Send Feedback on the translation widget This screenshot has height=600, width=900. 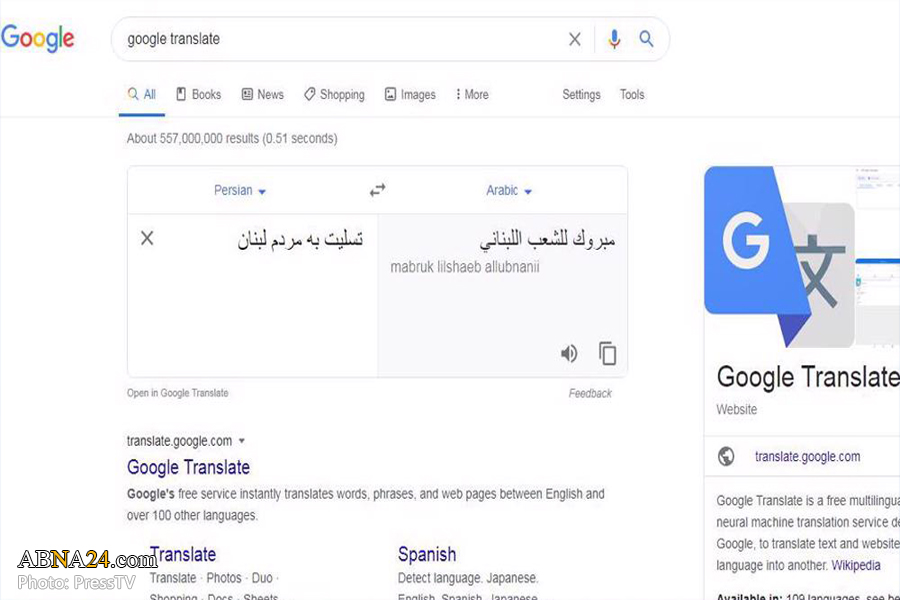590,393
